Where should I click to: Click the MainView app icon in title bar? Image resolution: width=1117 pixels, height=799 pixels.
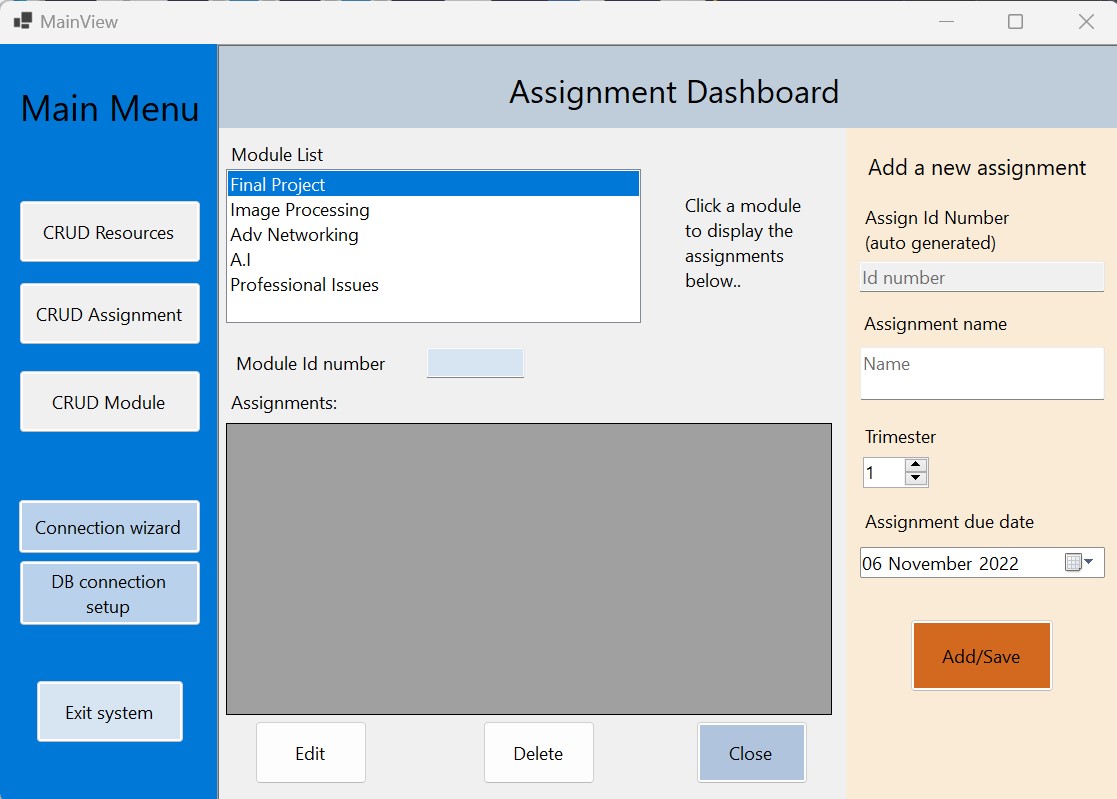[22, 21]
